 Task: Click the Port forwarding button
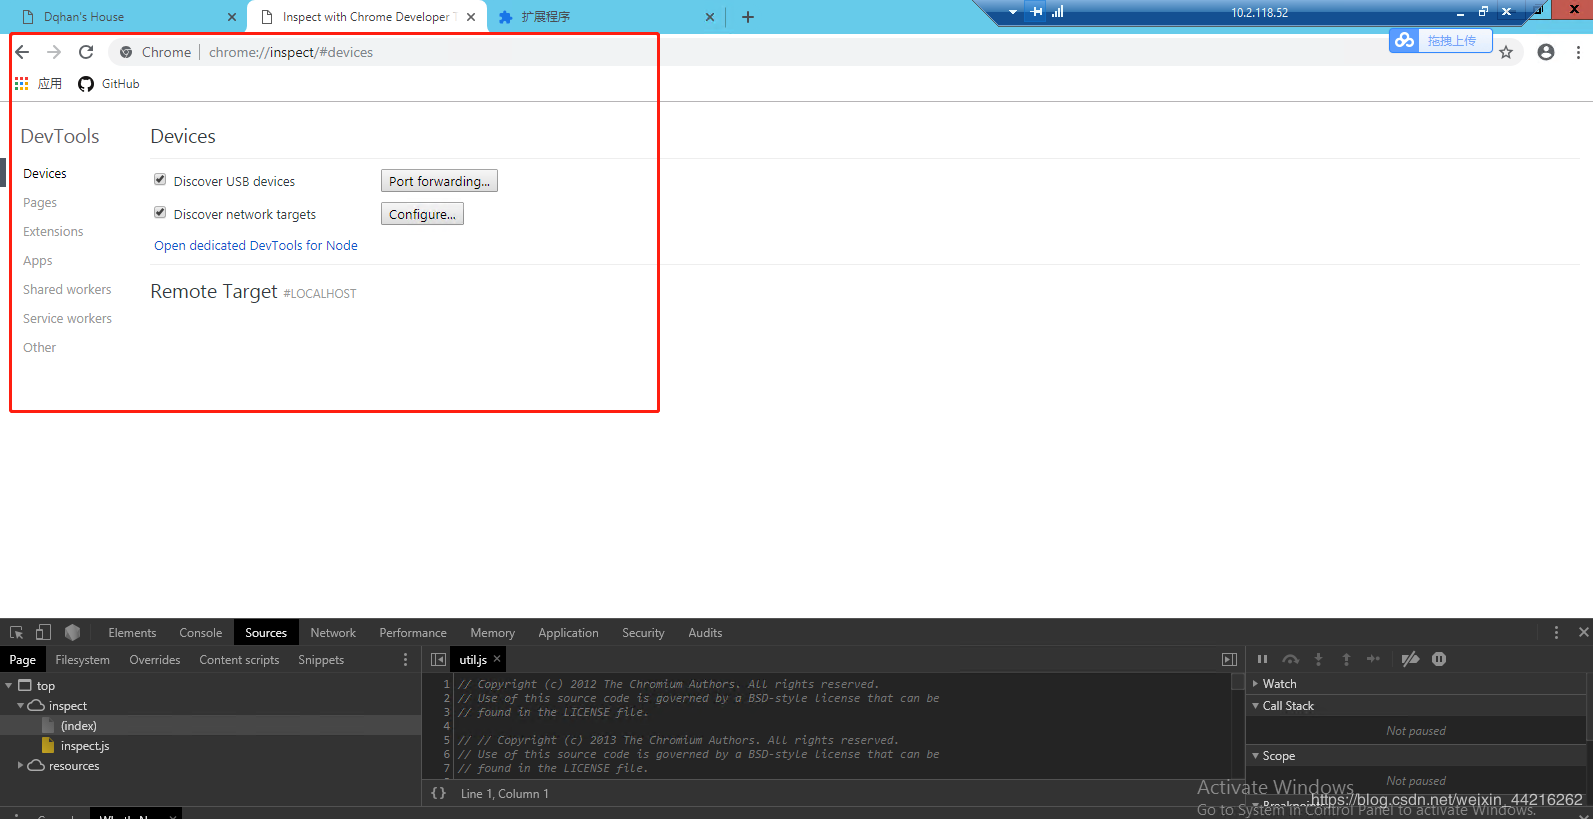click(x=439, y=181)
